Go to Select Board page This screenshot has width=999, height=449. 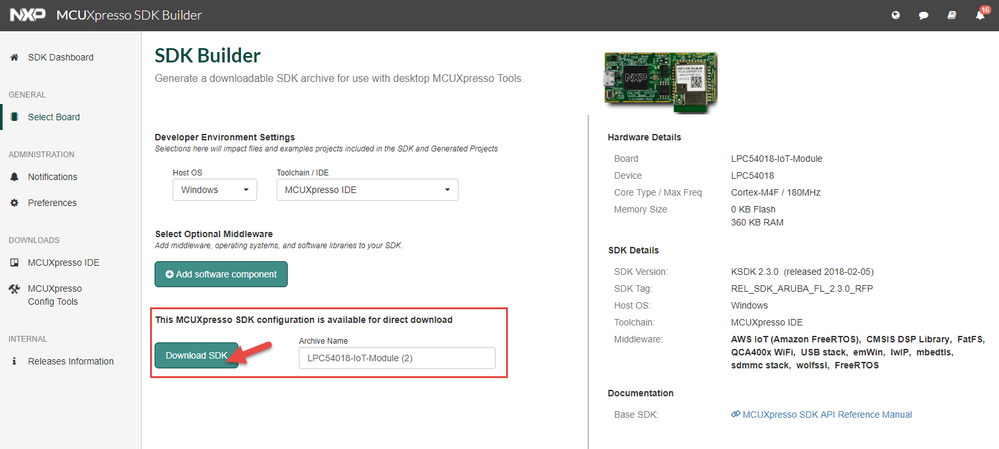[x=54, y=117]
